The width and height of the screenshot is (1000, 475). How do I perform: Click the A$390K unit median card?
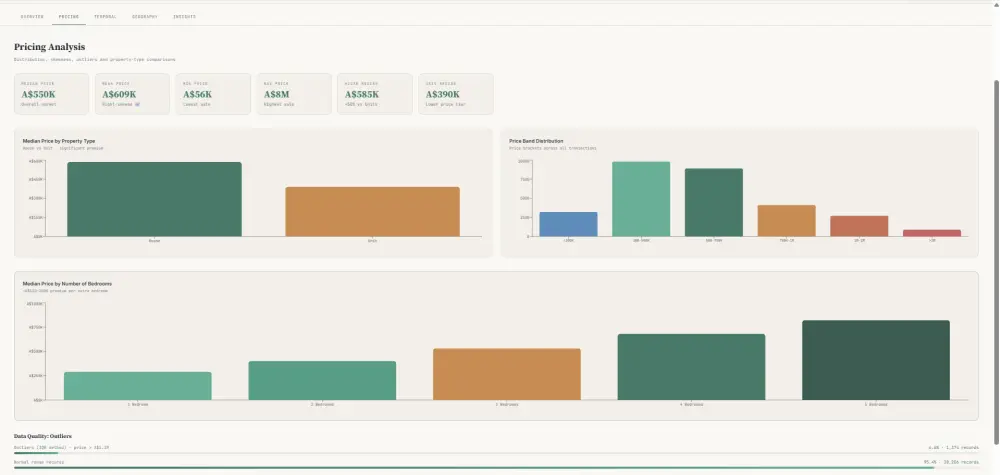(455, 94)
